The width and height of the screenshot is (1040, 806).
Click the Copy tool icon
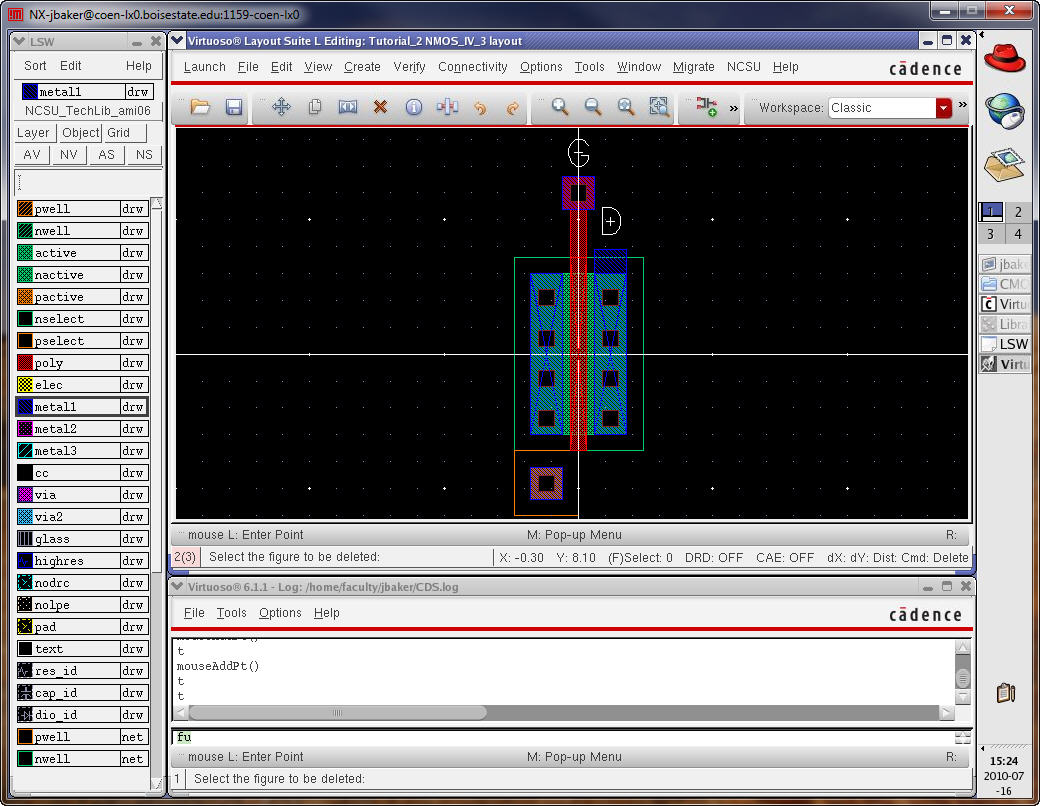coord(315,107)
